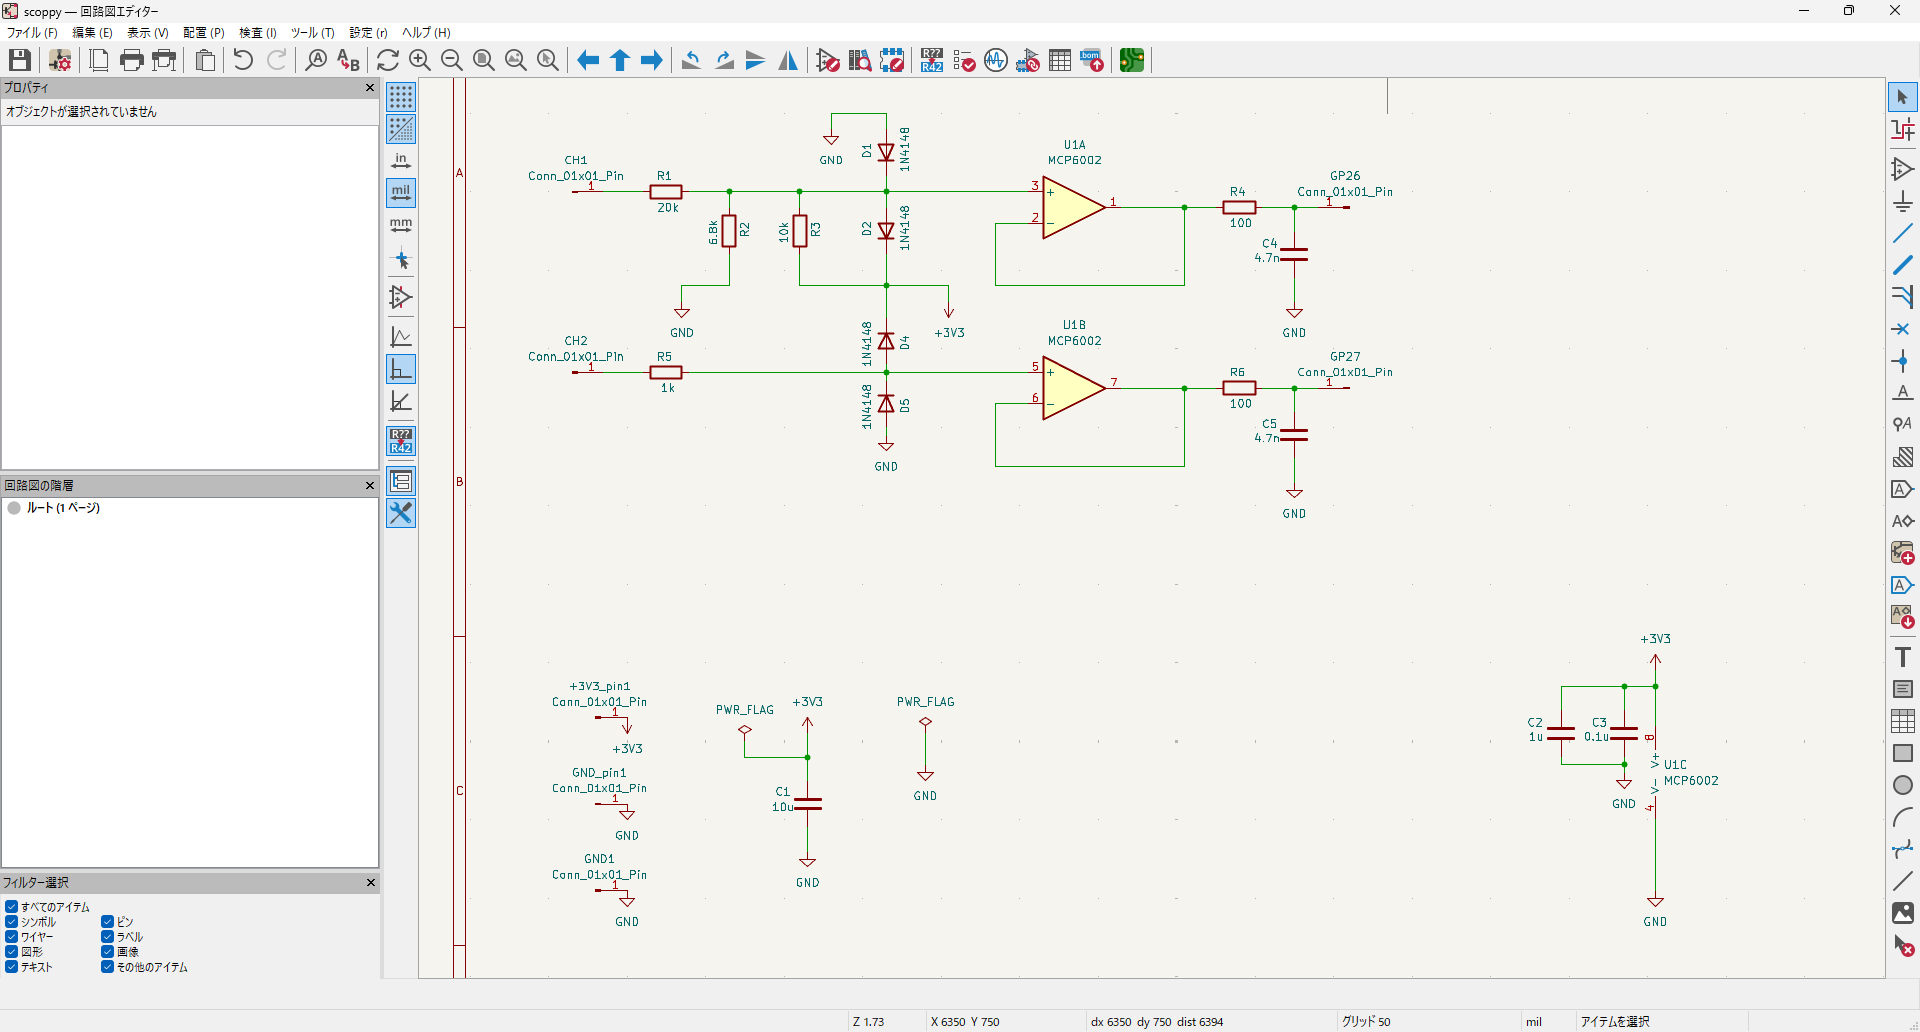Uncheck the シンボル filter checkbox
This screenshot has width=1920, height=1032.
[x=12, y=922]
